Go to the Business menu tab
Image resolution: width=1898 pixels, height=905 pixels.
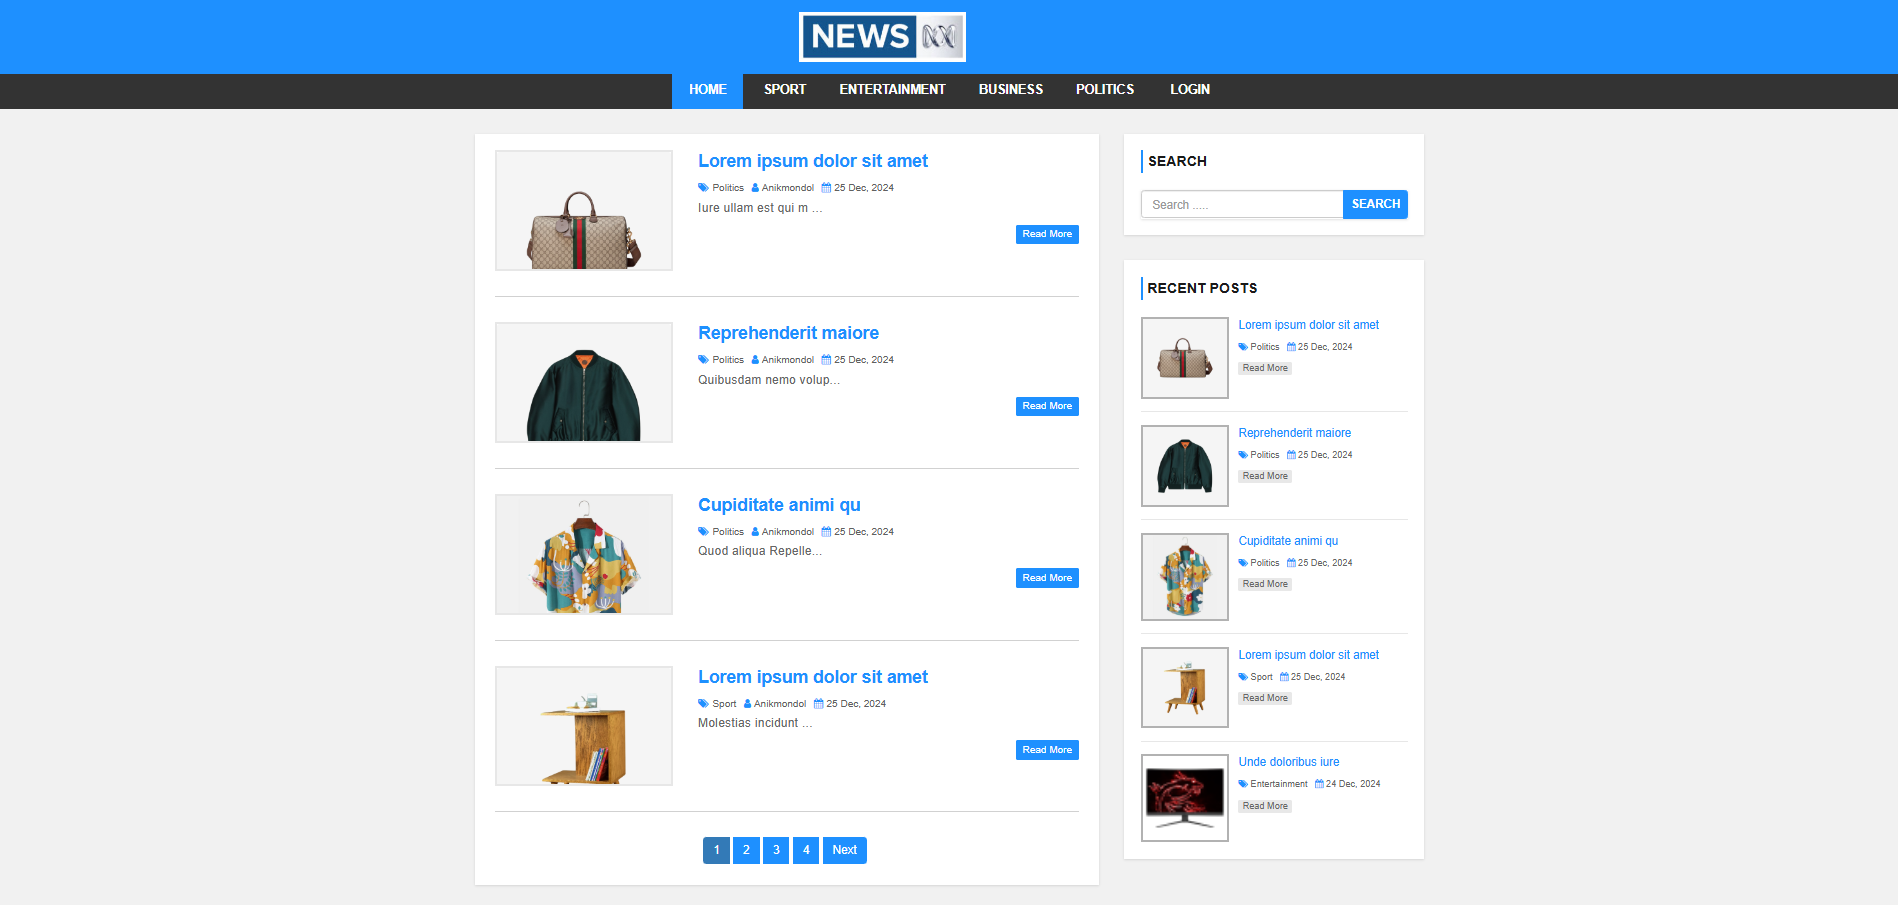(x=1010, y=90)
